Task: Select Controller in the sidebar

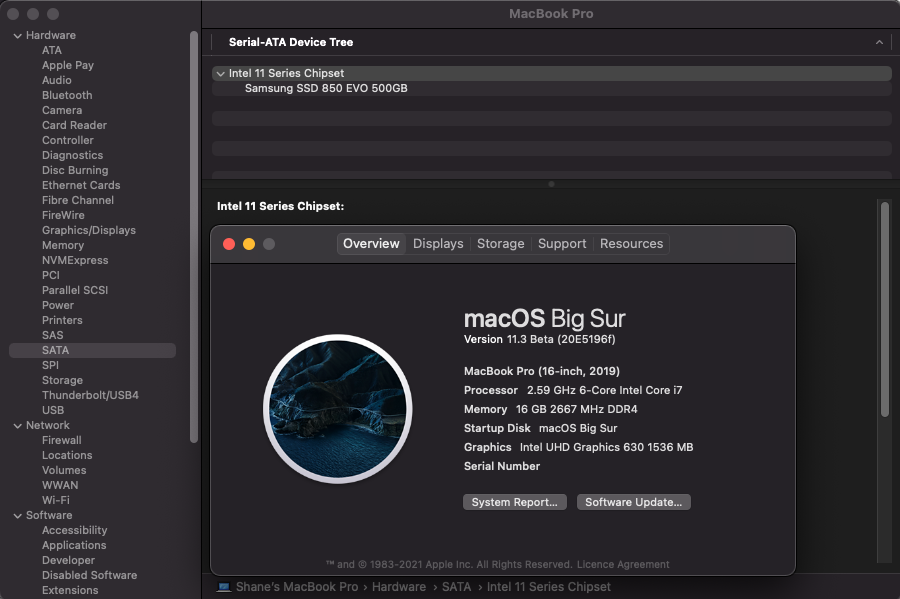Action: pos(68,140)
